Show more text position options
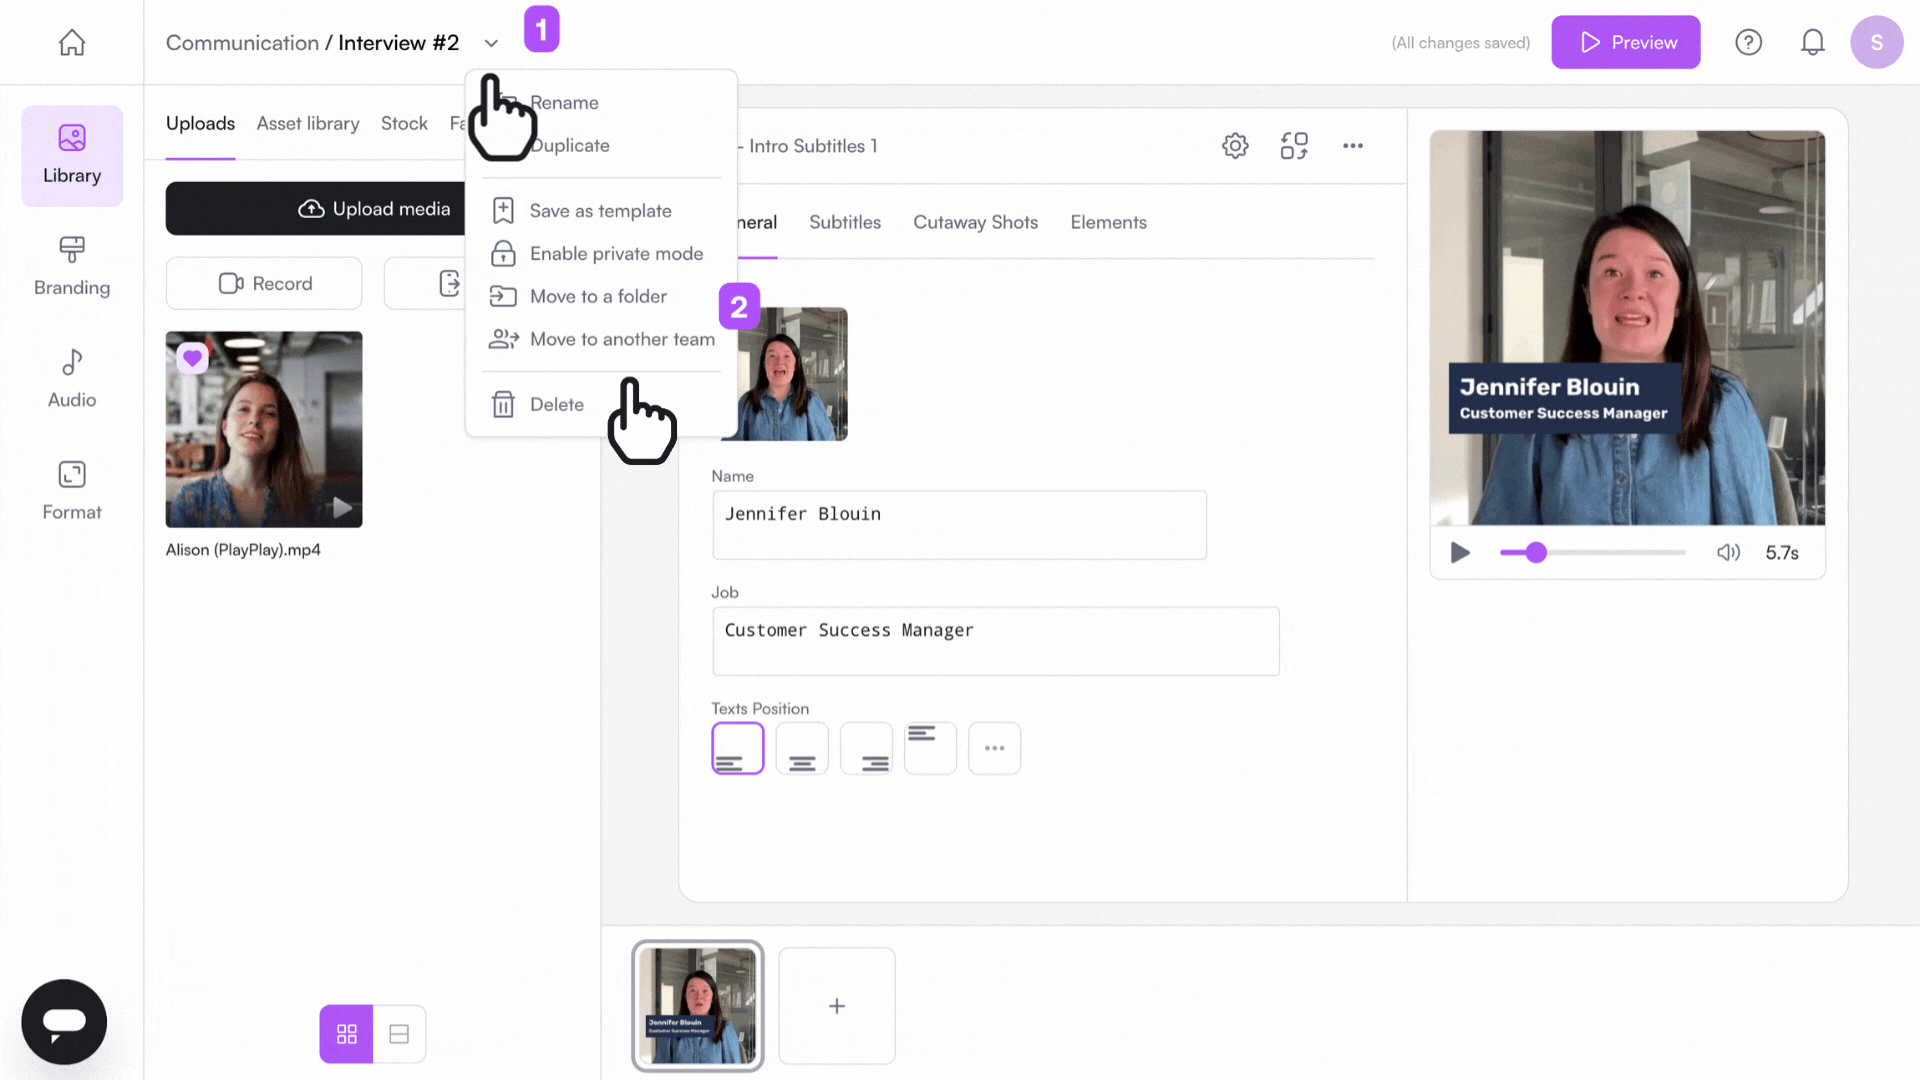This screenshot has width=1920, height=1080. [994, 748]
